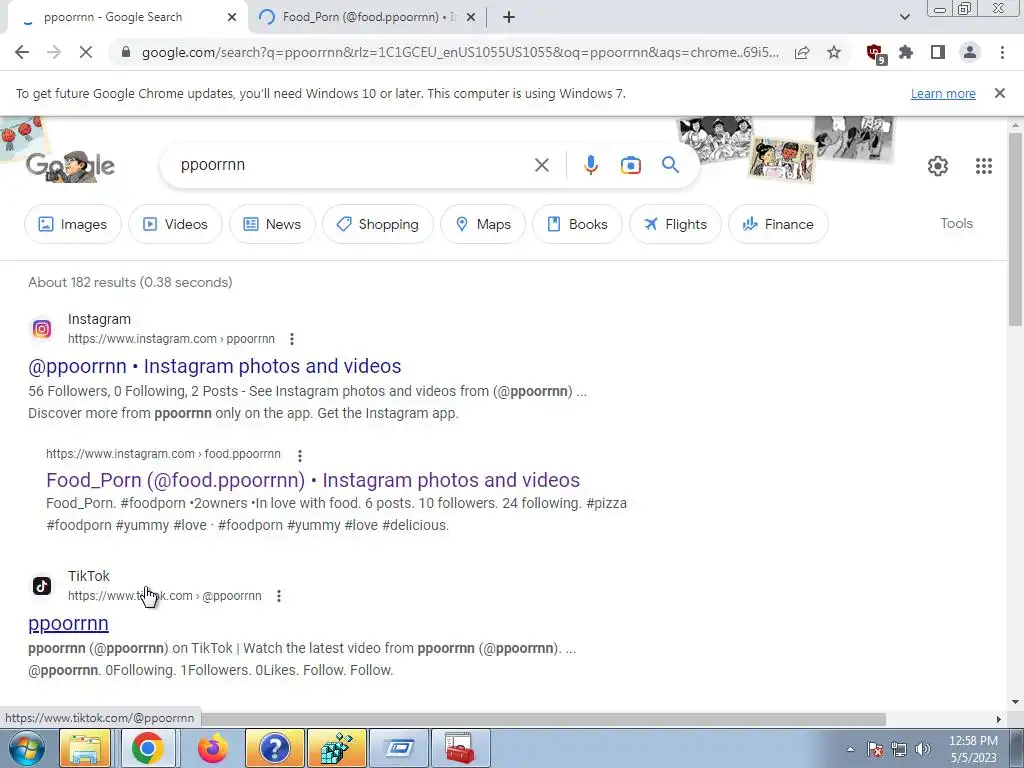This screenshot has height=768, width=1024.
Task: Dismiss the Chrome update notice
Action: (x=999, y=93)
